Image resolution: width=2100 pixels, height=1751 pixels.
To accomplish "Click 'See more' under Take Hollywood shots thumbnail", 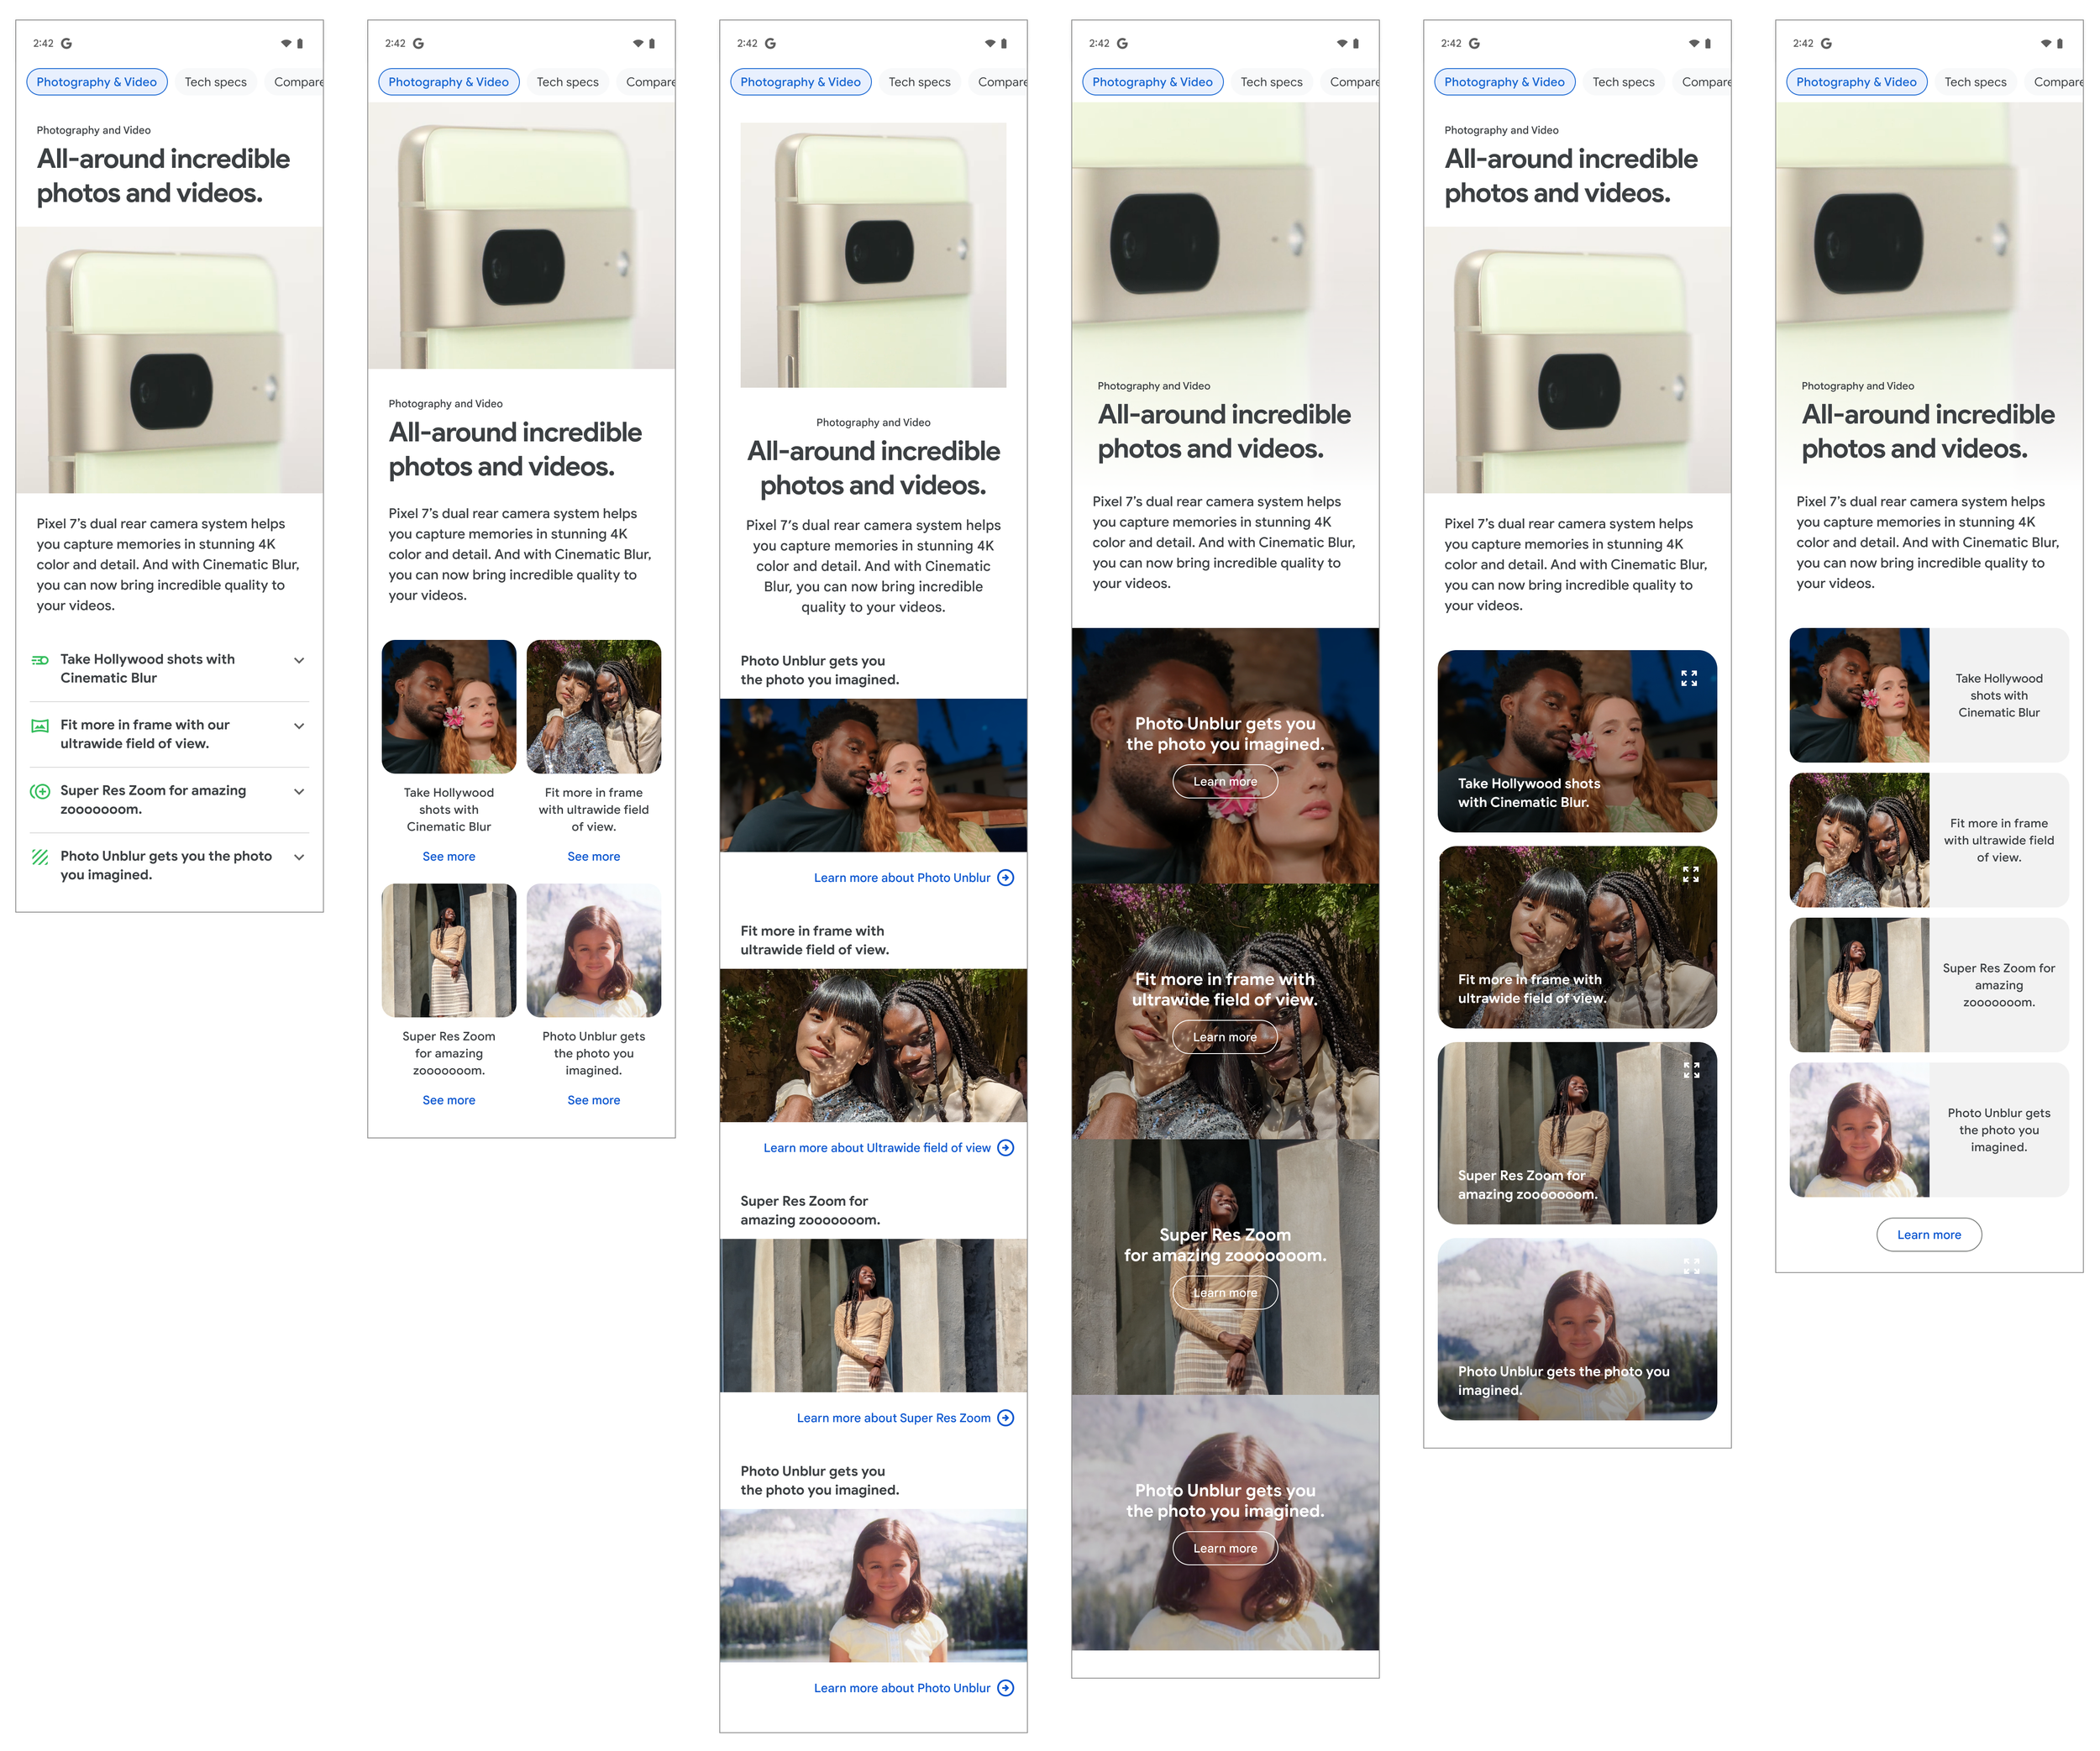I will (449, 856).
